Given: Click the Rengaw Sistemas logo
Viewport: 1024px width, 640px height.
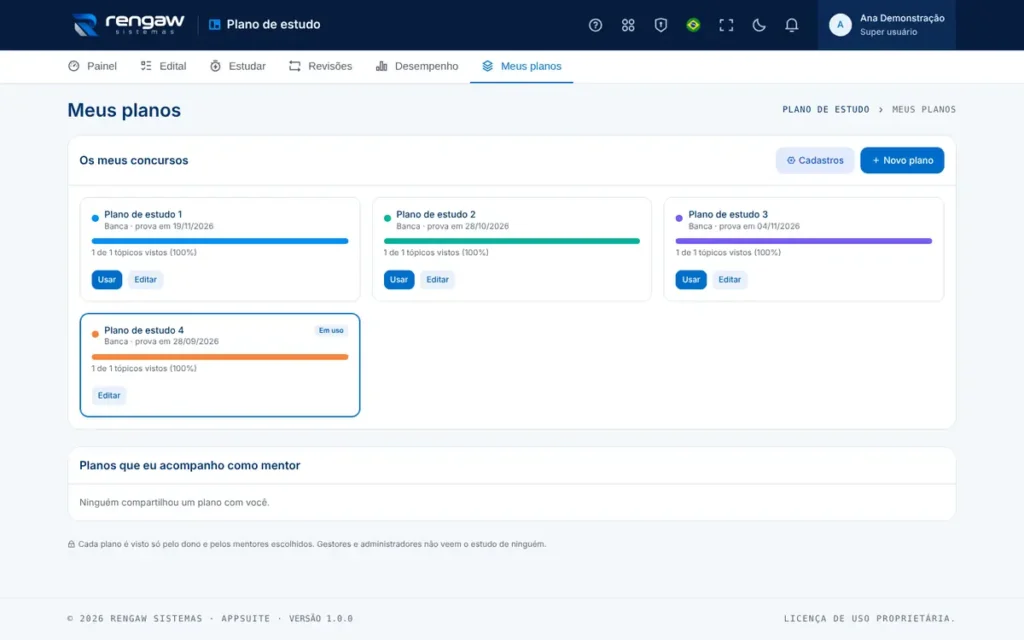Looking at the screenshot, I should click(128, 24).
